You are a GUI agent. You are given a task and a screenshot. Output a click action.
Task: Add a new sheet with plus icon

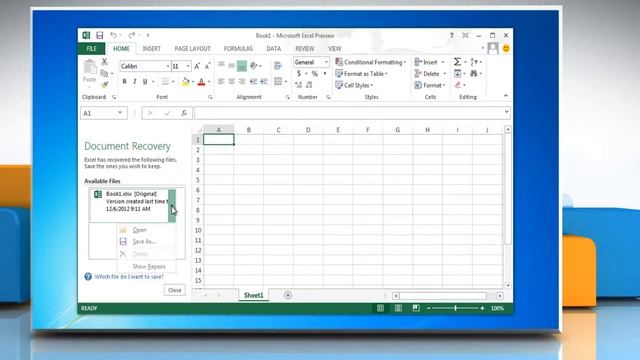[288, 295]
